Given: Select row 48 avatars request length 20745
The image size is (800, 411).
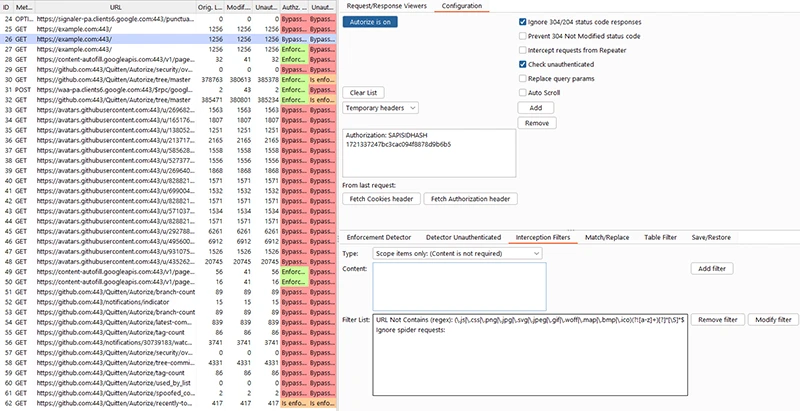Looking at the screenshot, I should tap(168, 262).
